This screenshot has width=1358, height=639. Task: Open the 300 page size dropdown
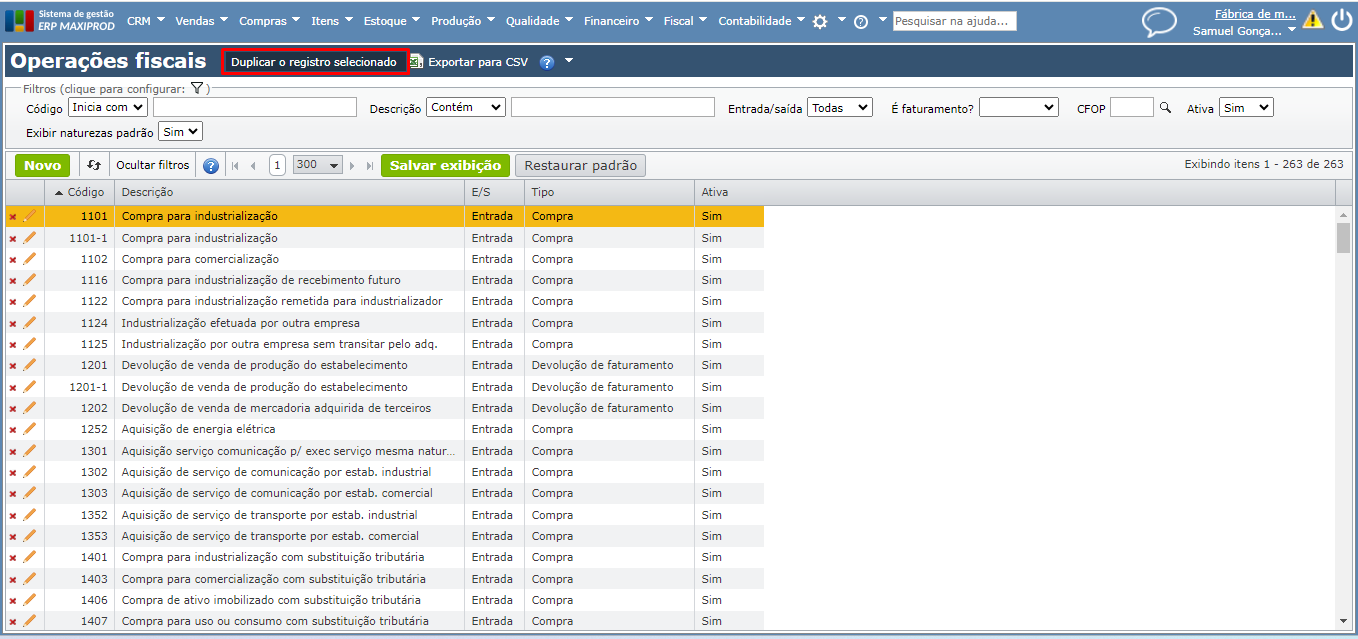coord(318,165)
